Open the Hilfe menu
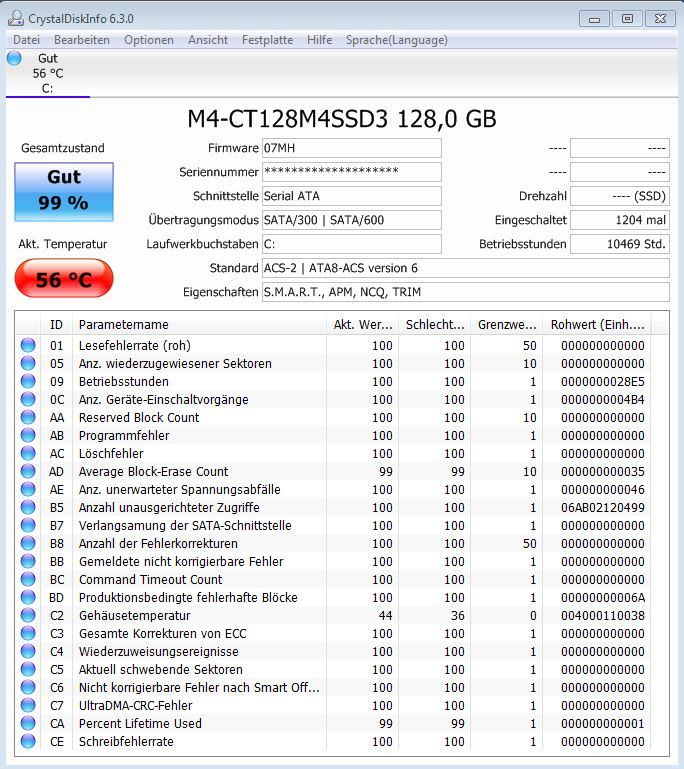Screen dimensions: 684x769 click(x=319, y=40)
